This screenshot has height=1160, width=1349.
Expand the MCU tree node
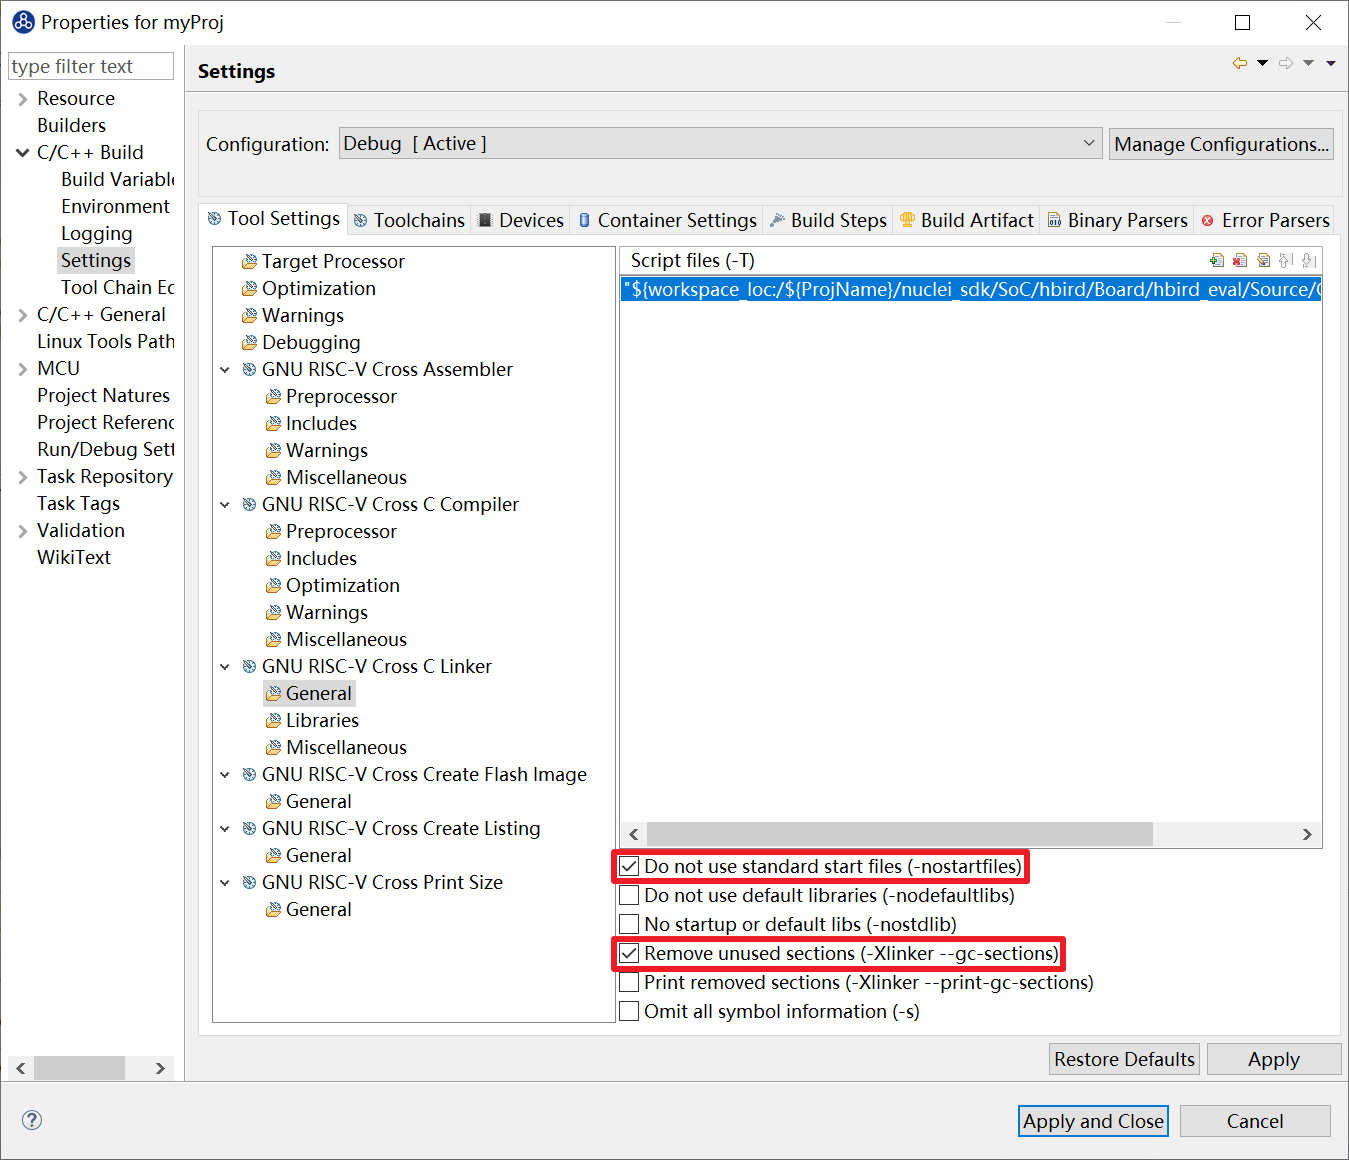tap(22, 369)
